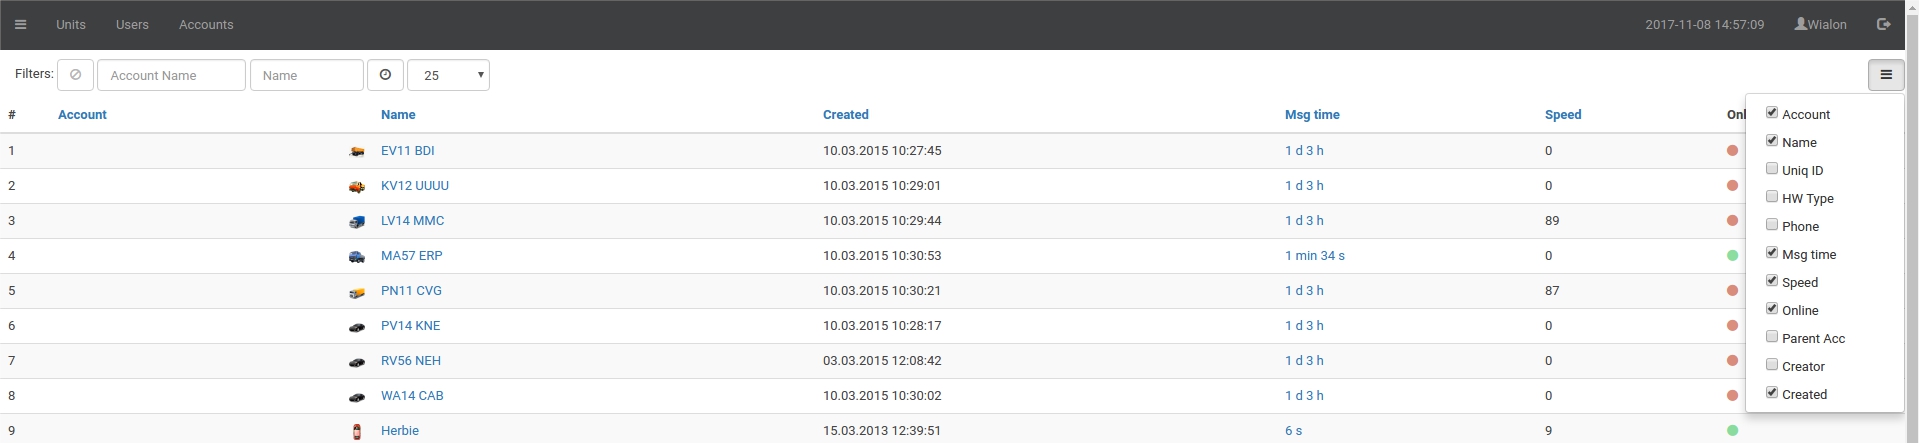Click the green online status dot for MA57 ERP

tap(1732, 256)
